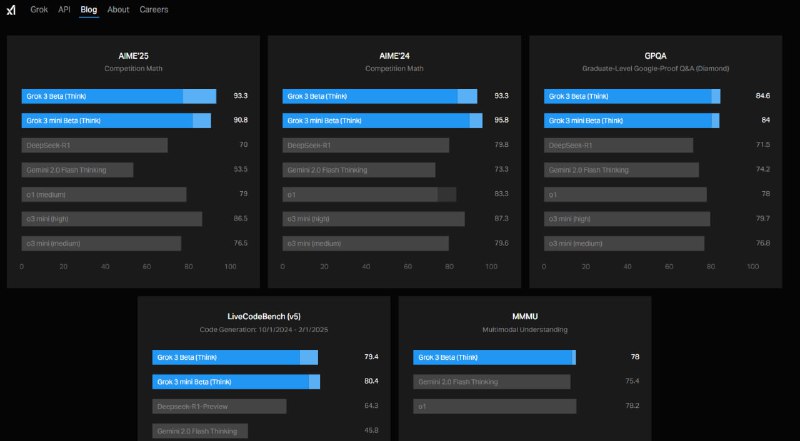Select Grok 3 mini Beta bar in AIME'24
The width and height of the screenshot is (800, 441).
pyautogui.click(x=383, y=121)
